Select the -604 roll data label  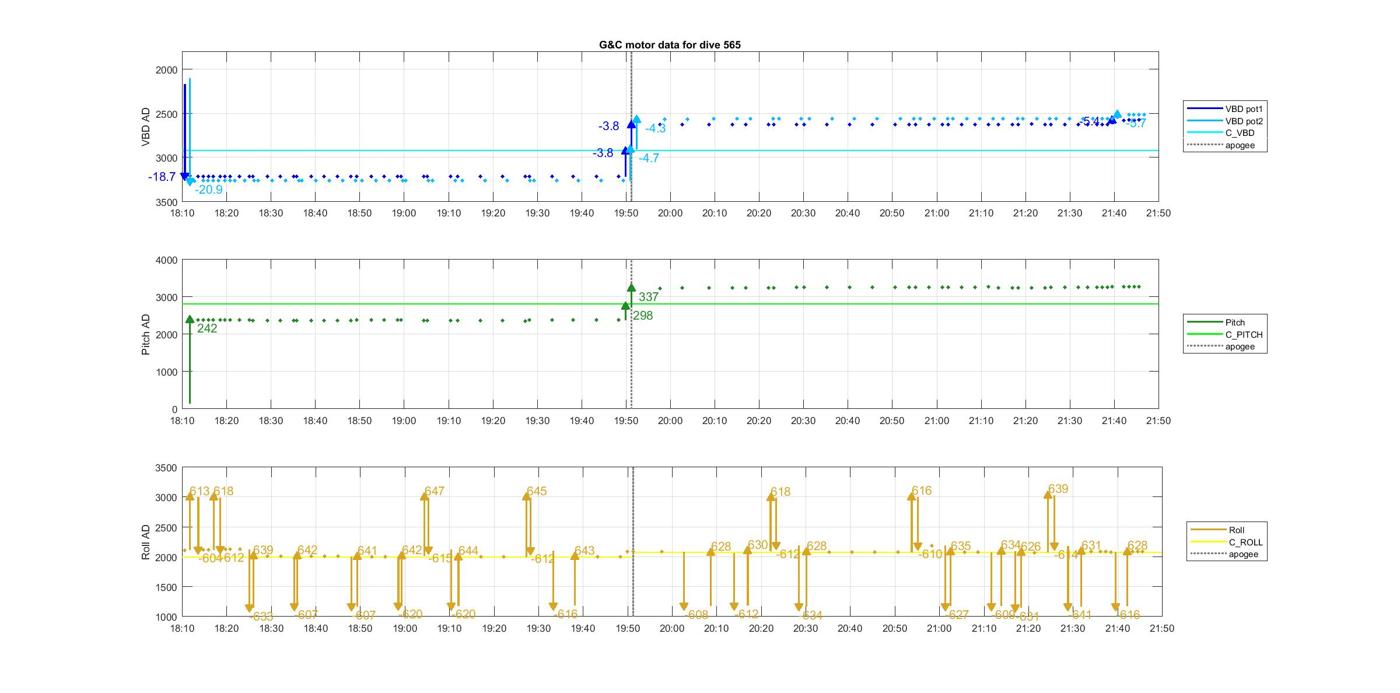tap(208, 559)
